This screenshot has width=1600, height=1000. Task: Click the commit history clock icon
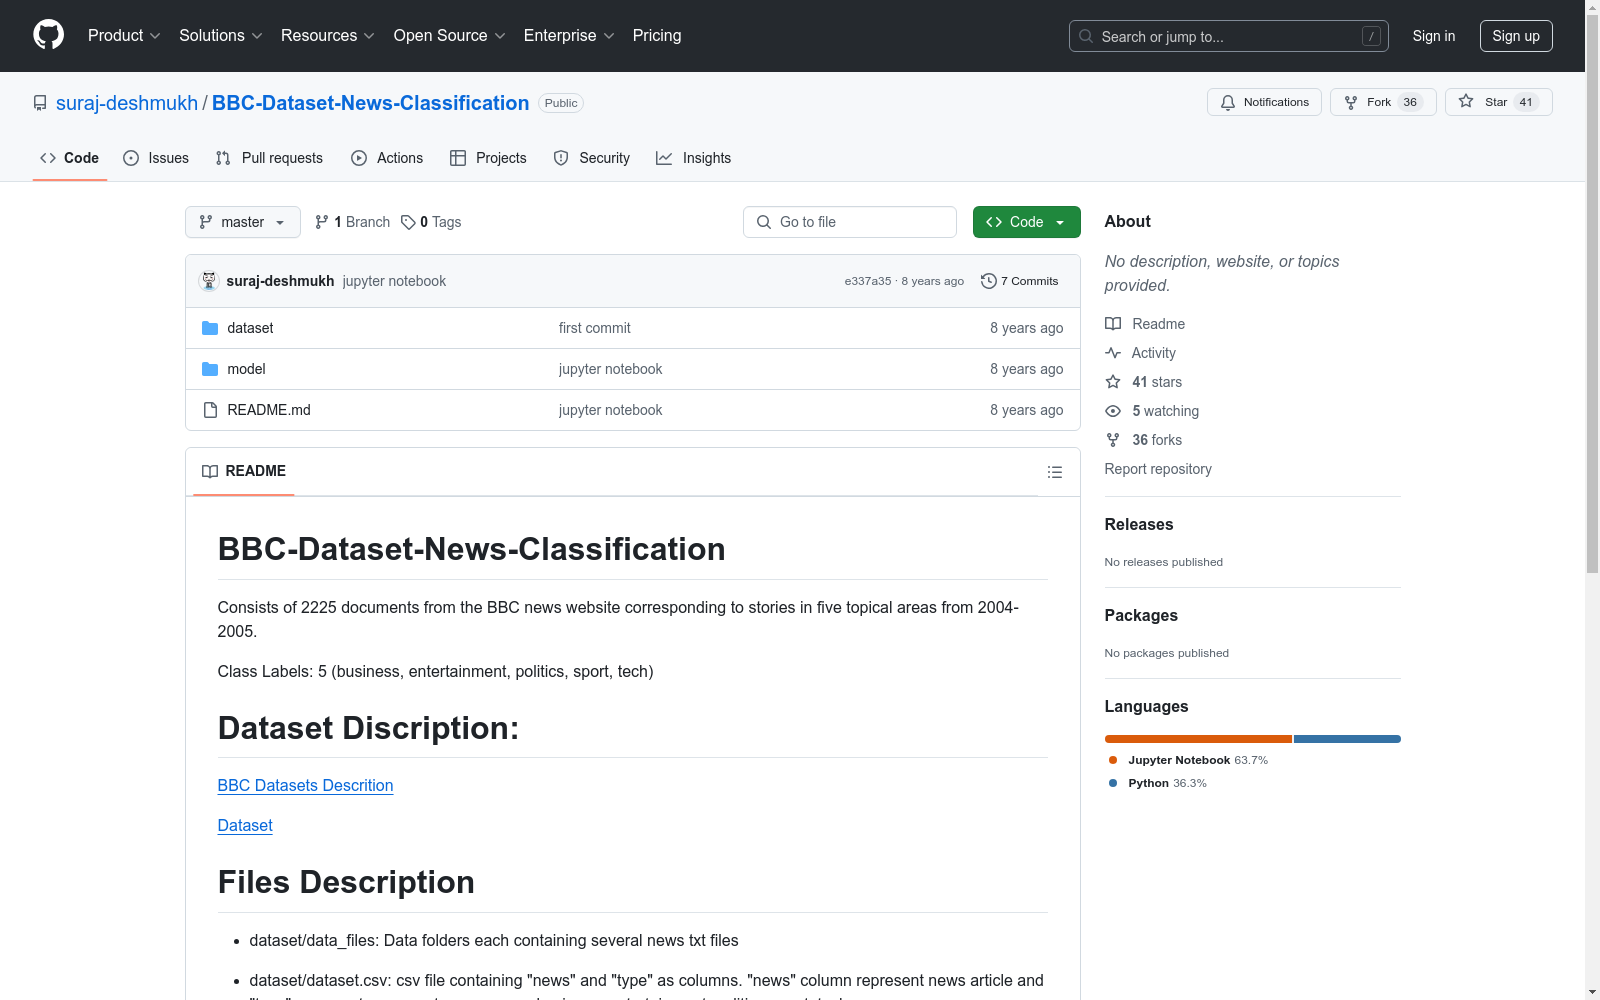point(989,281)
